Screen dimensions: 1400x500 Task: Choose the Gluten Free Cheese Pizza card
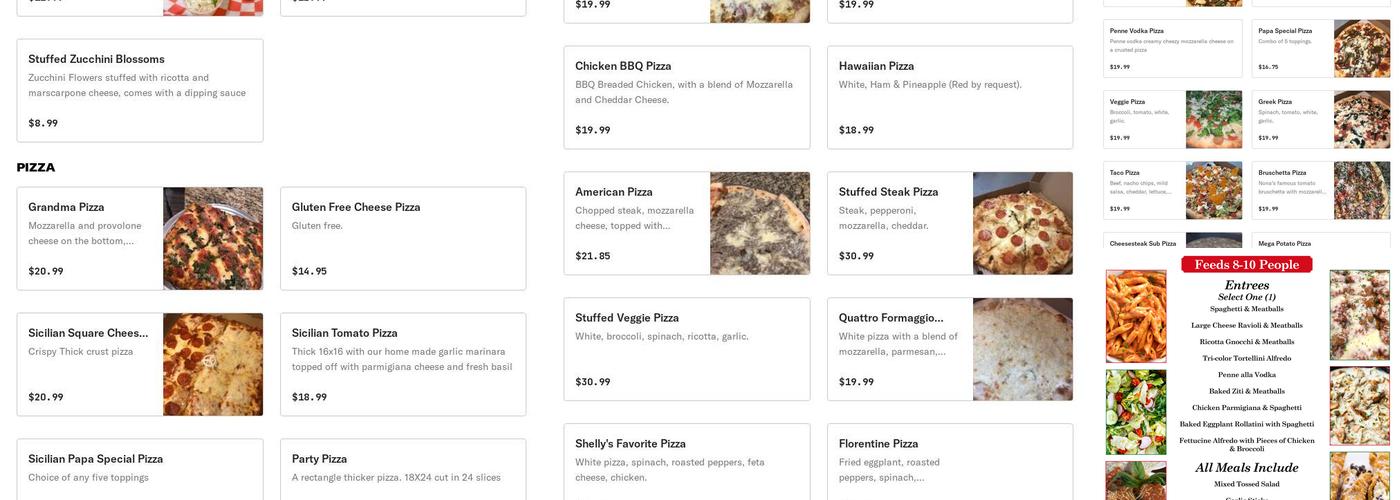[403, 239]
